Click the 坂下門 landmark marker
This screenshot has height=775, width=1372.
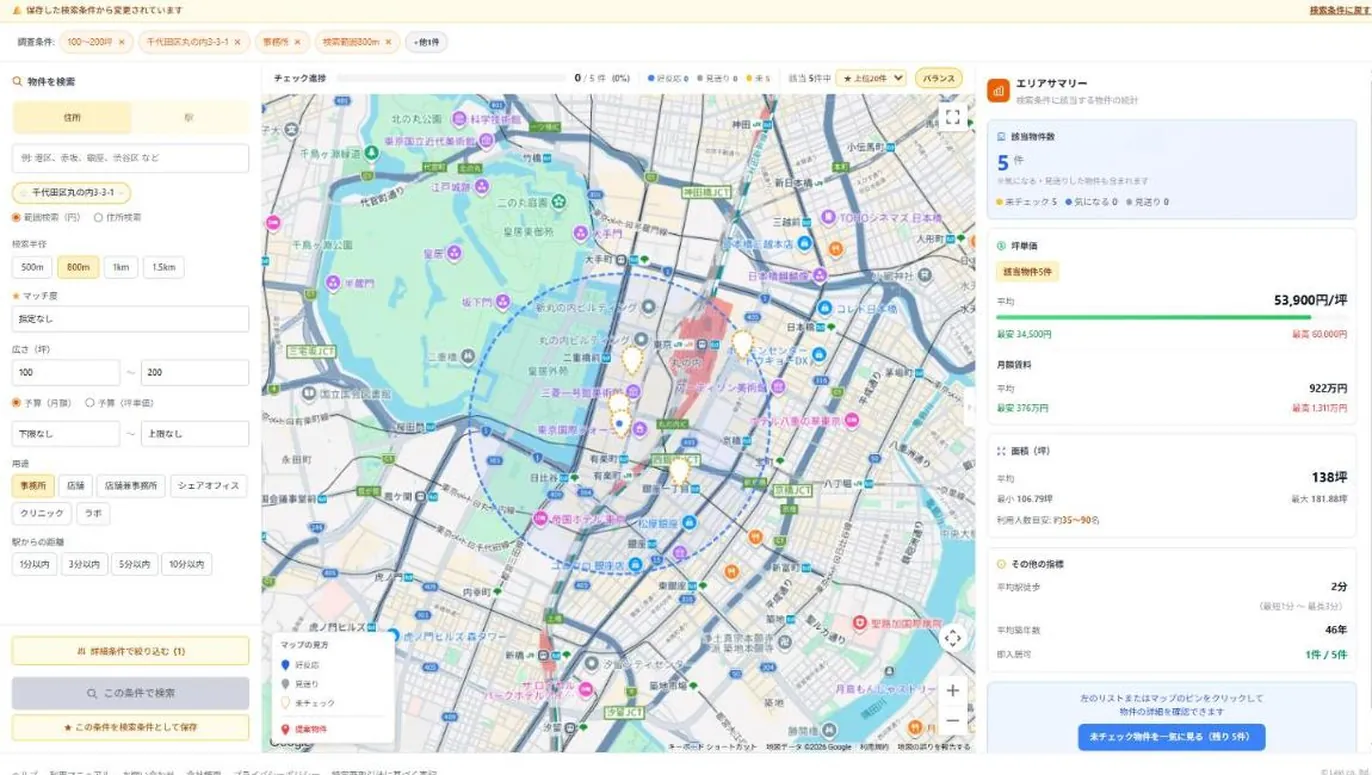point(501,301)
